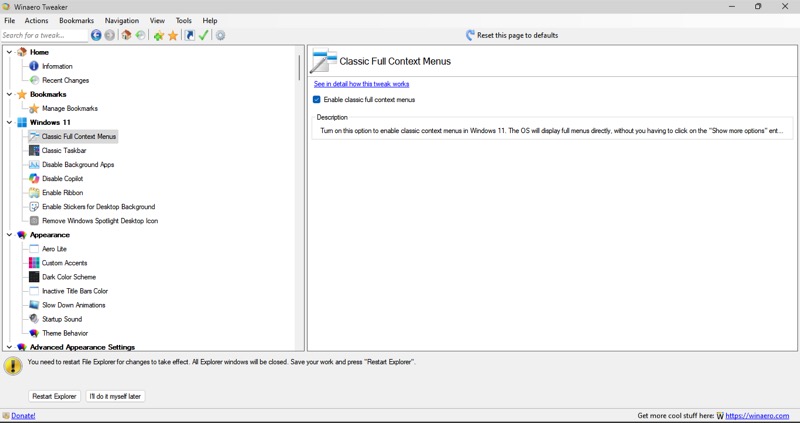Click the Startup Sound icon
The width and height of the screenshot is (800, 423).
coord(34,319)
